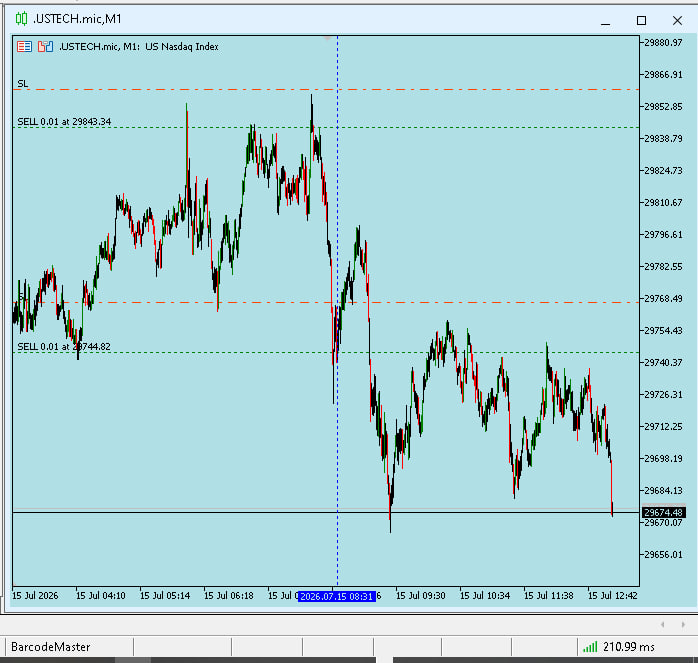Click the 29726.31 price scale value

pyautogui.click(x=663, y=395)
